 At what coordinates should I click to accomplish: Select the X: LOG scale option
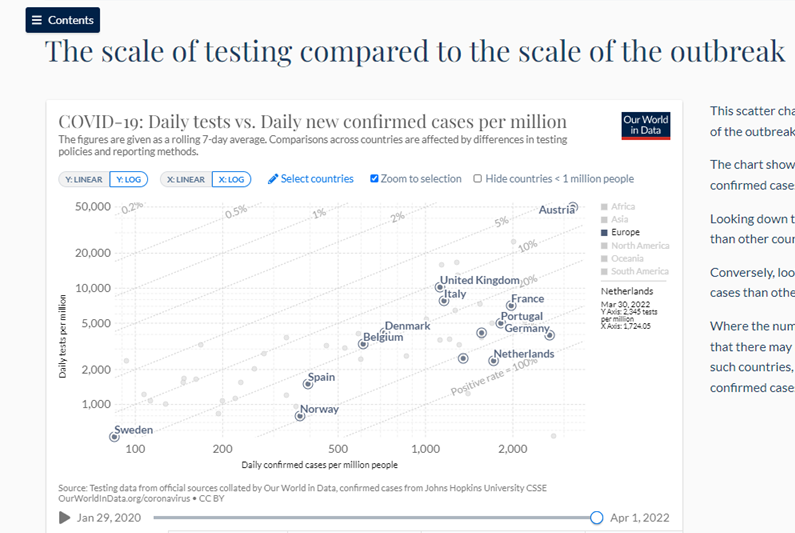[230, 180]
